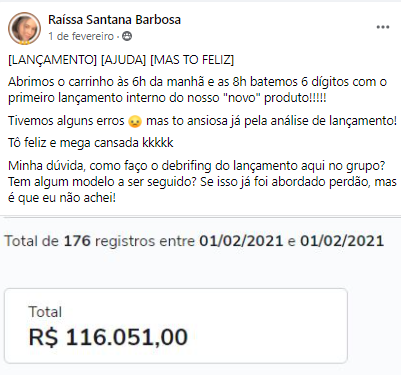
Task: Click the '1 de fevereiro' post timestamp
Action: 81,36
